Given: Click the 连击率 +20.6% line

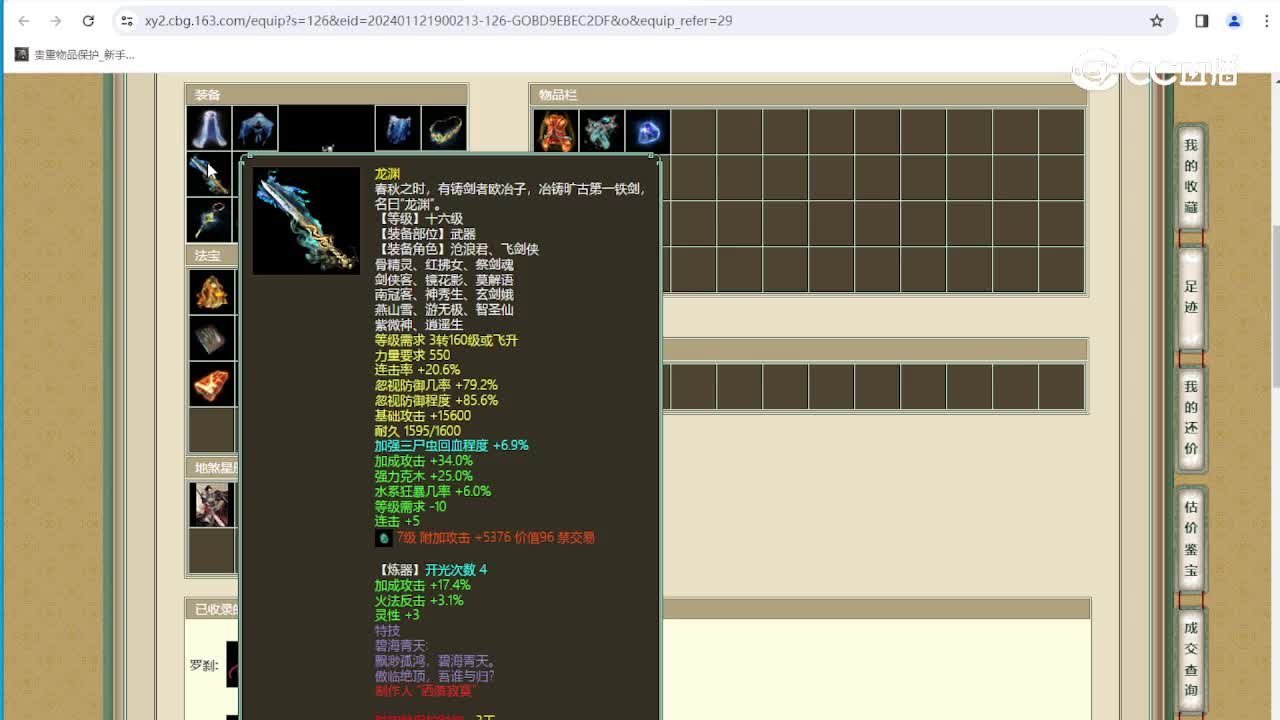Looking at the screenshot, I should 417,370.
